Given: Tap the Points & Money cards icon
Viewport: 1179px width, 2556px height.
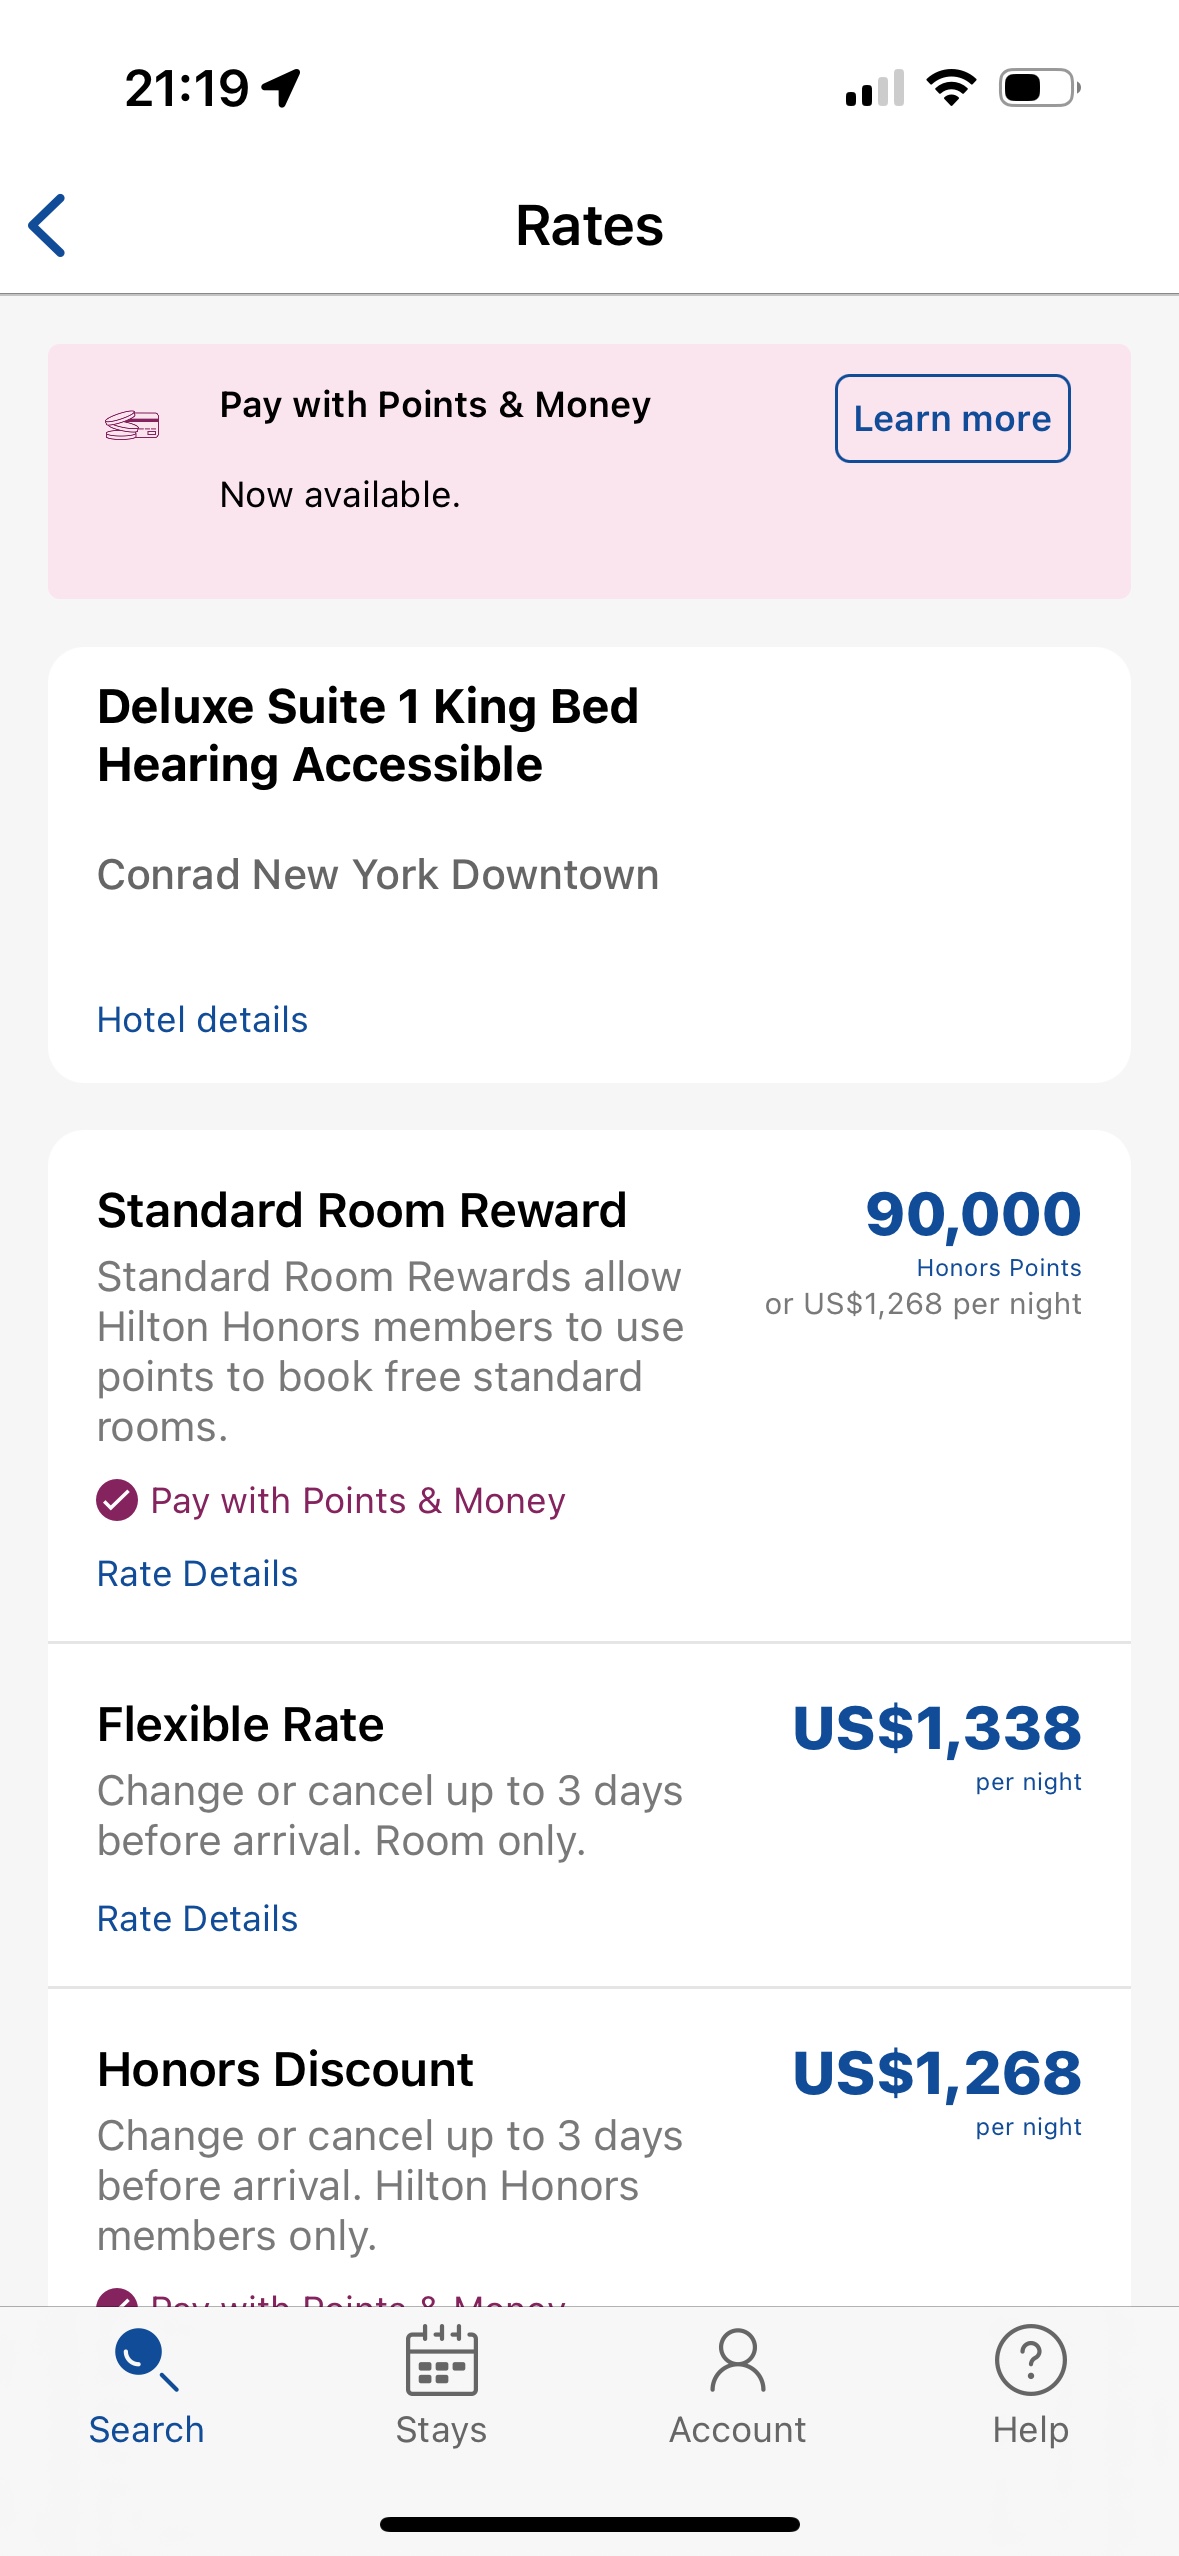Looking at the screenshot, I should pyautogui.click(x=132, y=425).
